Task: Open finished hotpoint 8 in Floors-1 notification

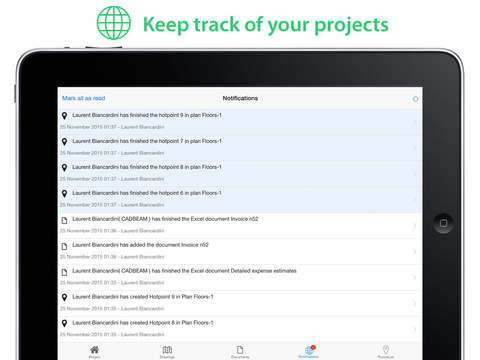Action: pos(240,174)
